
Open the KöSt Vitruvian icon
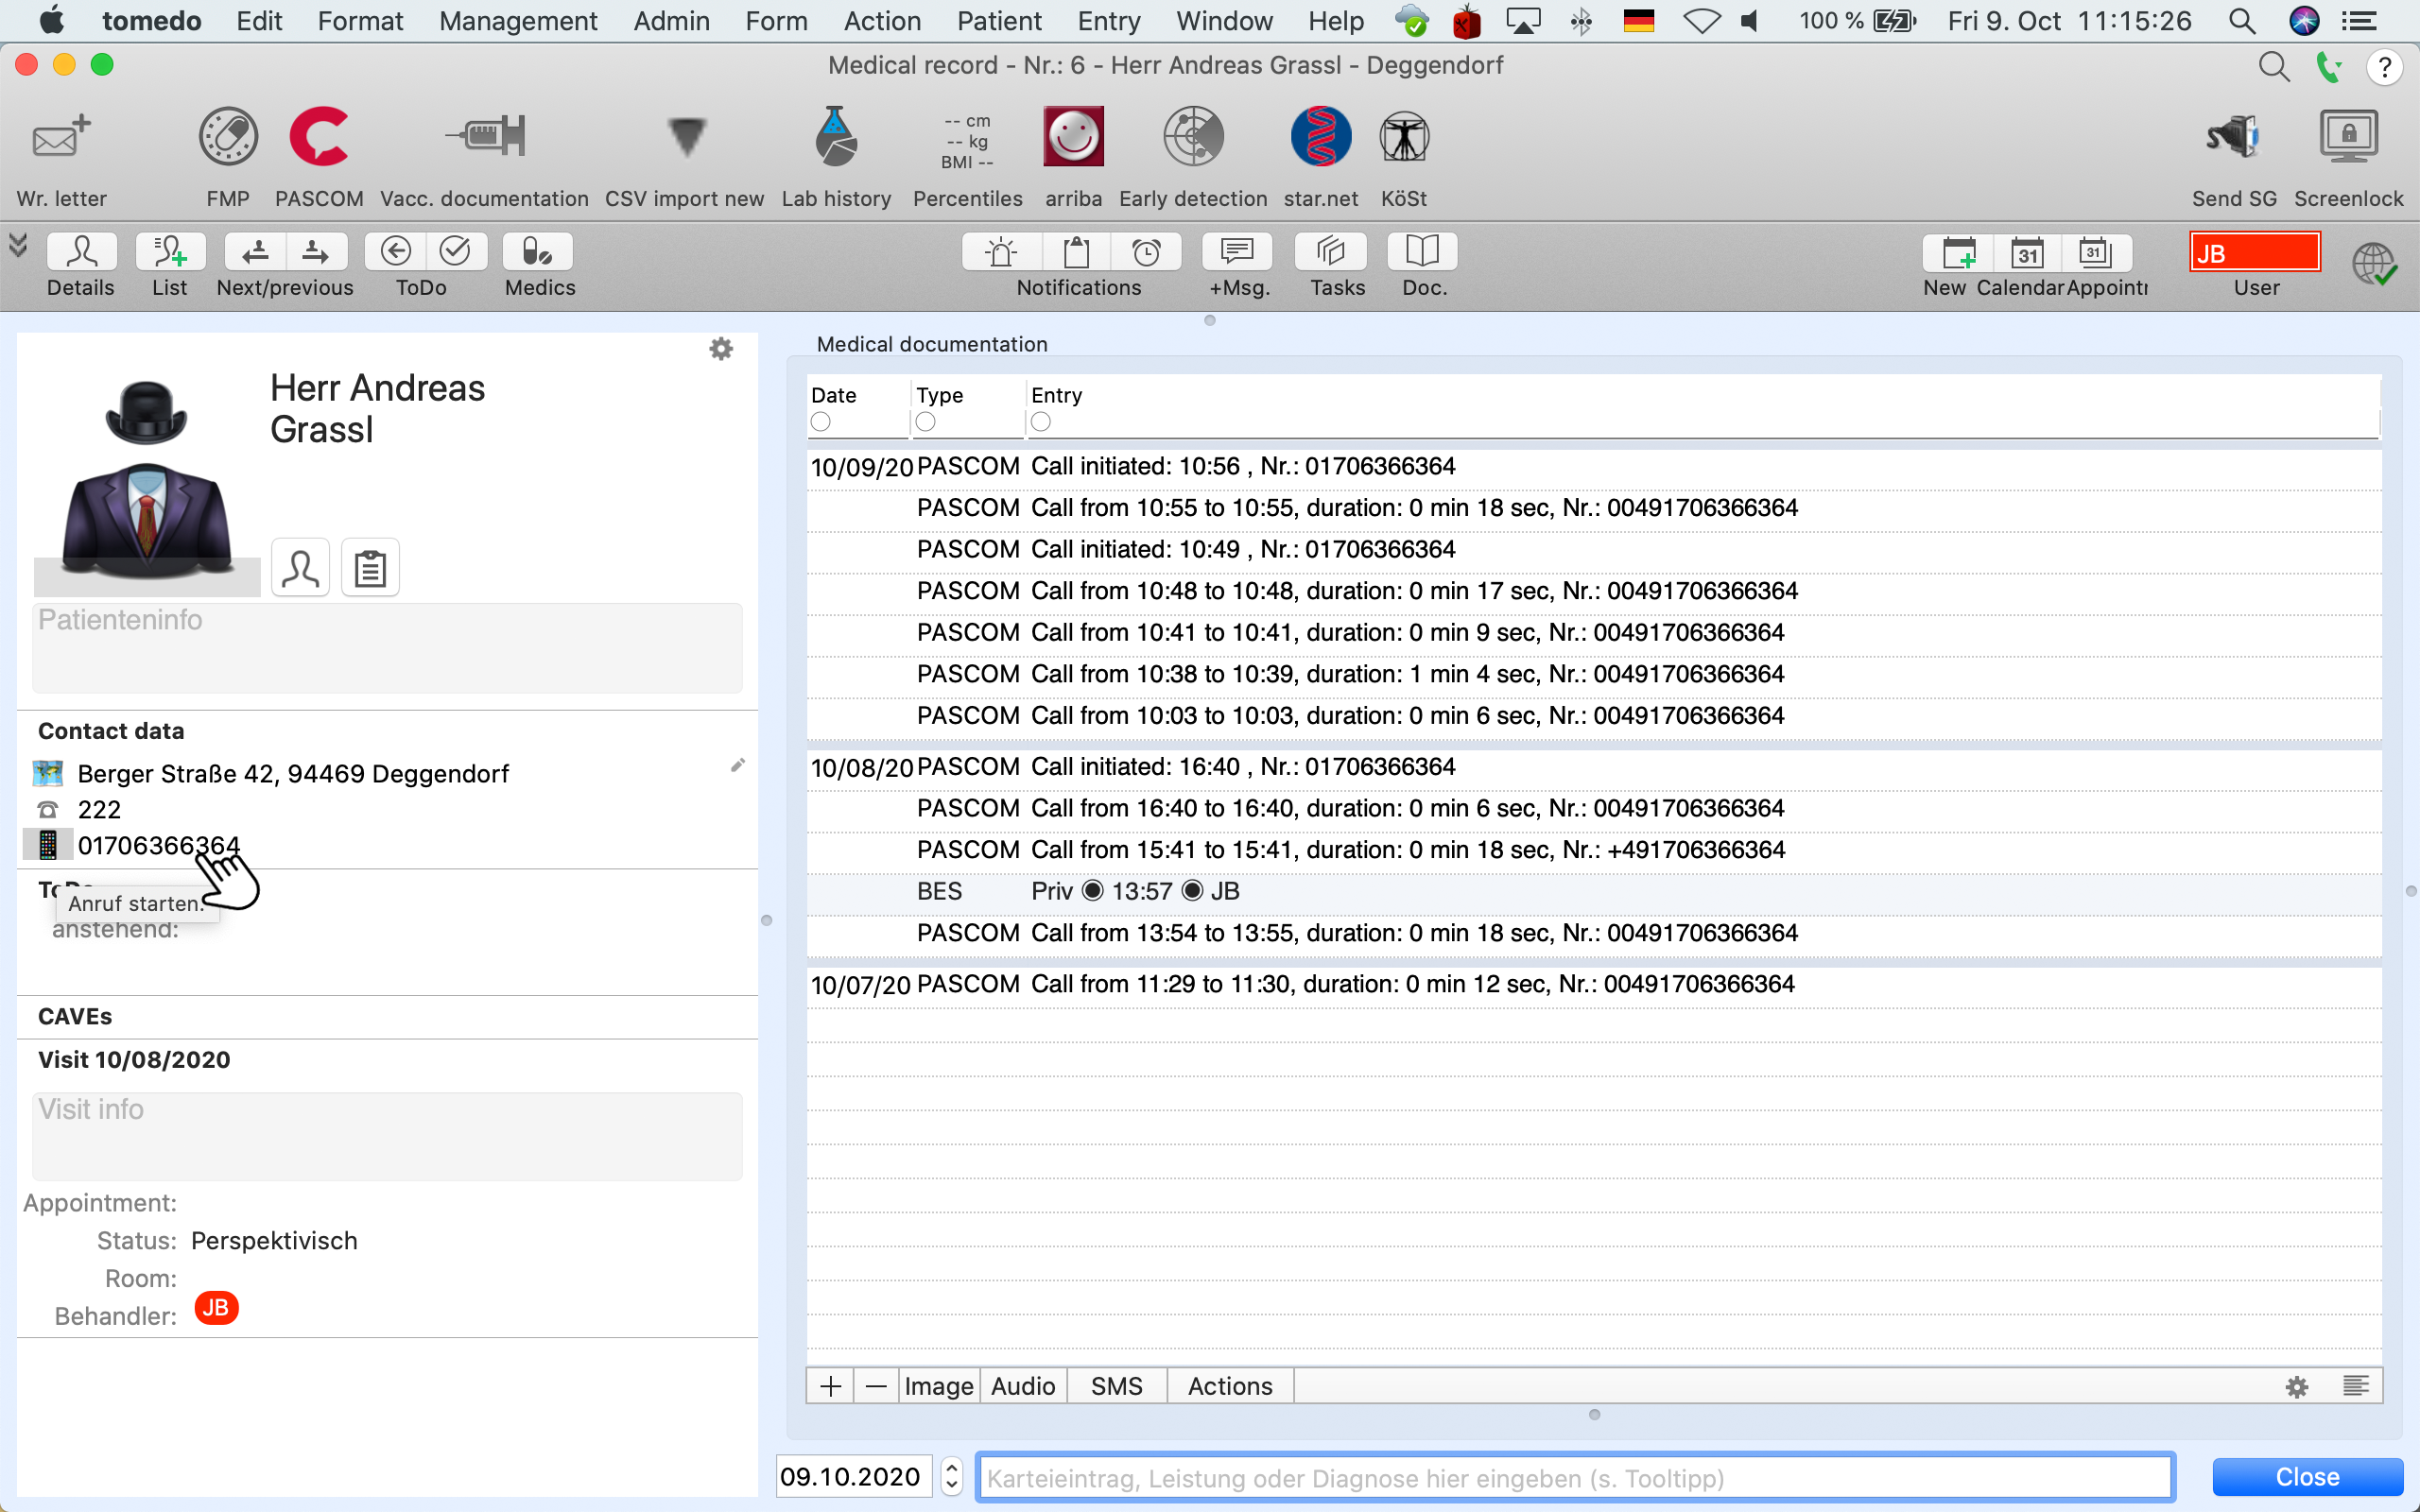click(1404, 137)
